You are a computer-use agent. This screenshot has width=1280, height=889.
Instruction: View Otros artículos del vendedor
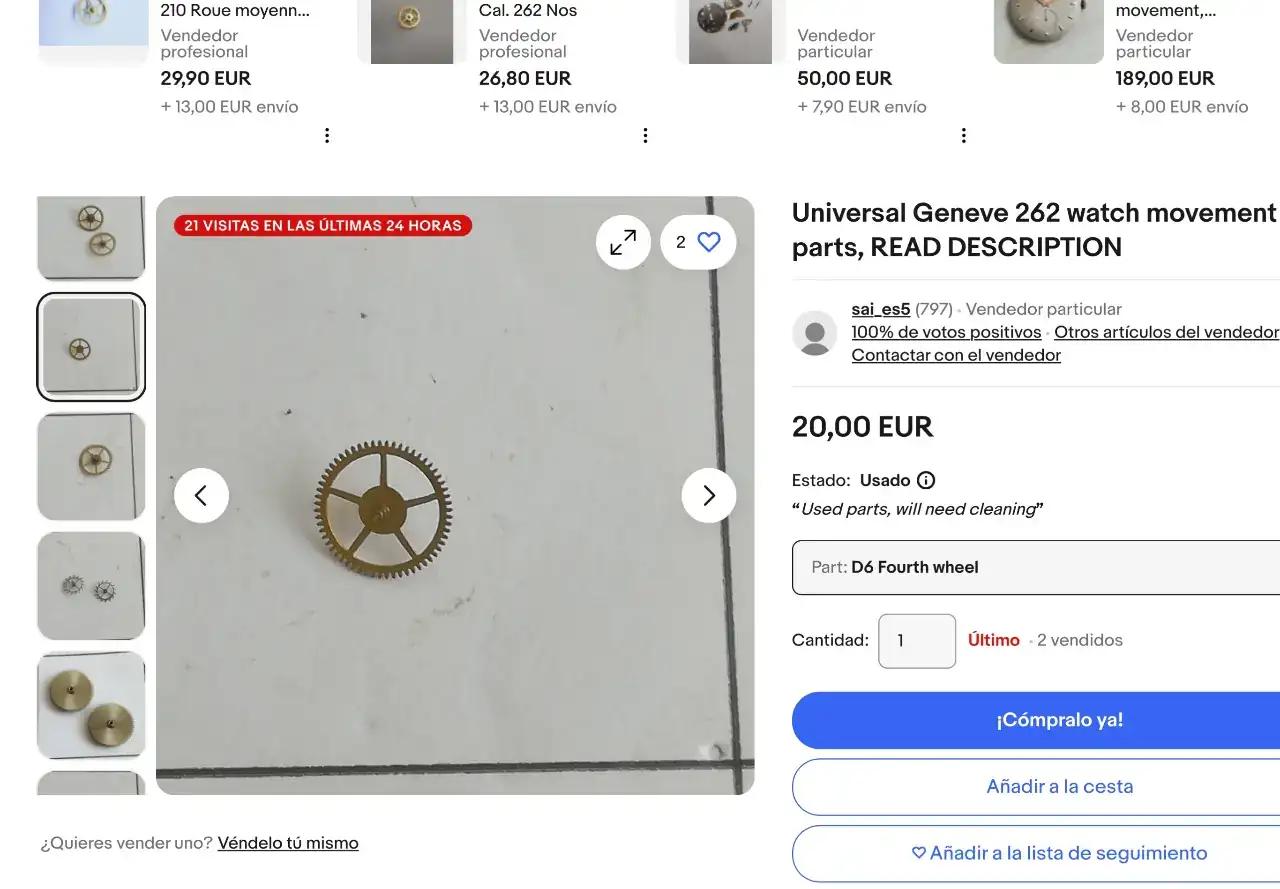point(1166,332)
